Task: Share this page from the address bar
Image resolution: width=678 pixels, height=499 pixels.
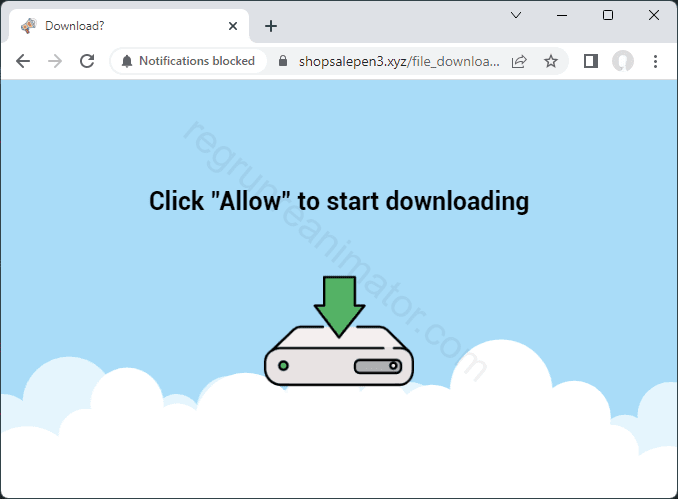Action: (x=519, y=61)
